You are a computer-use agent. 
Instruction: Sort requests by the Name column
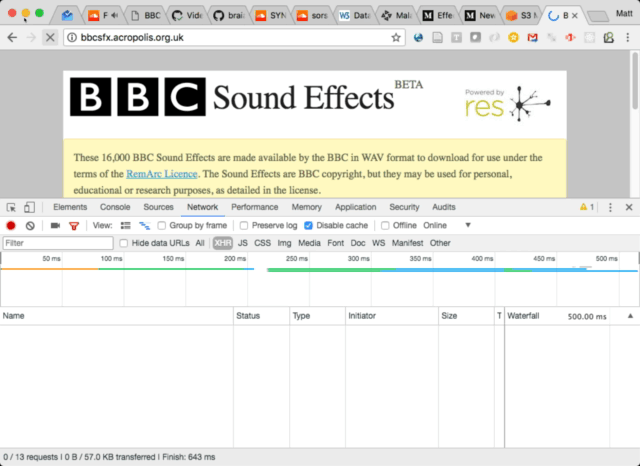pyautogui.click(x=116, y=316)
